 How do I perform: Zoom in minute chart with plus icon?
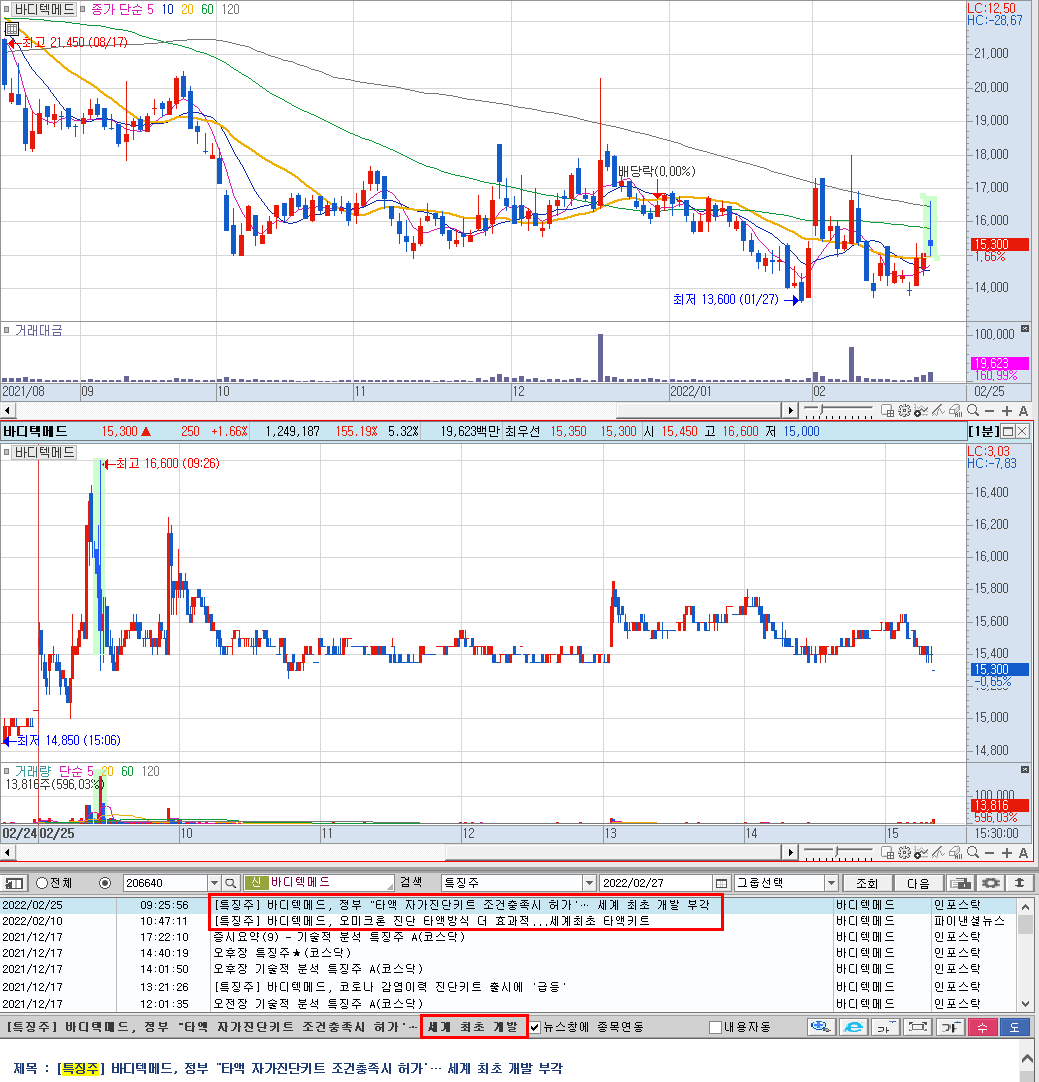point(1007,853)
